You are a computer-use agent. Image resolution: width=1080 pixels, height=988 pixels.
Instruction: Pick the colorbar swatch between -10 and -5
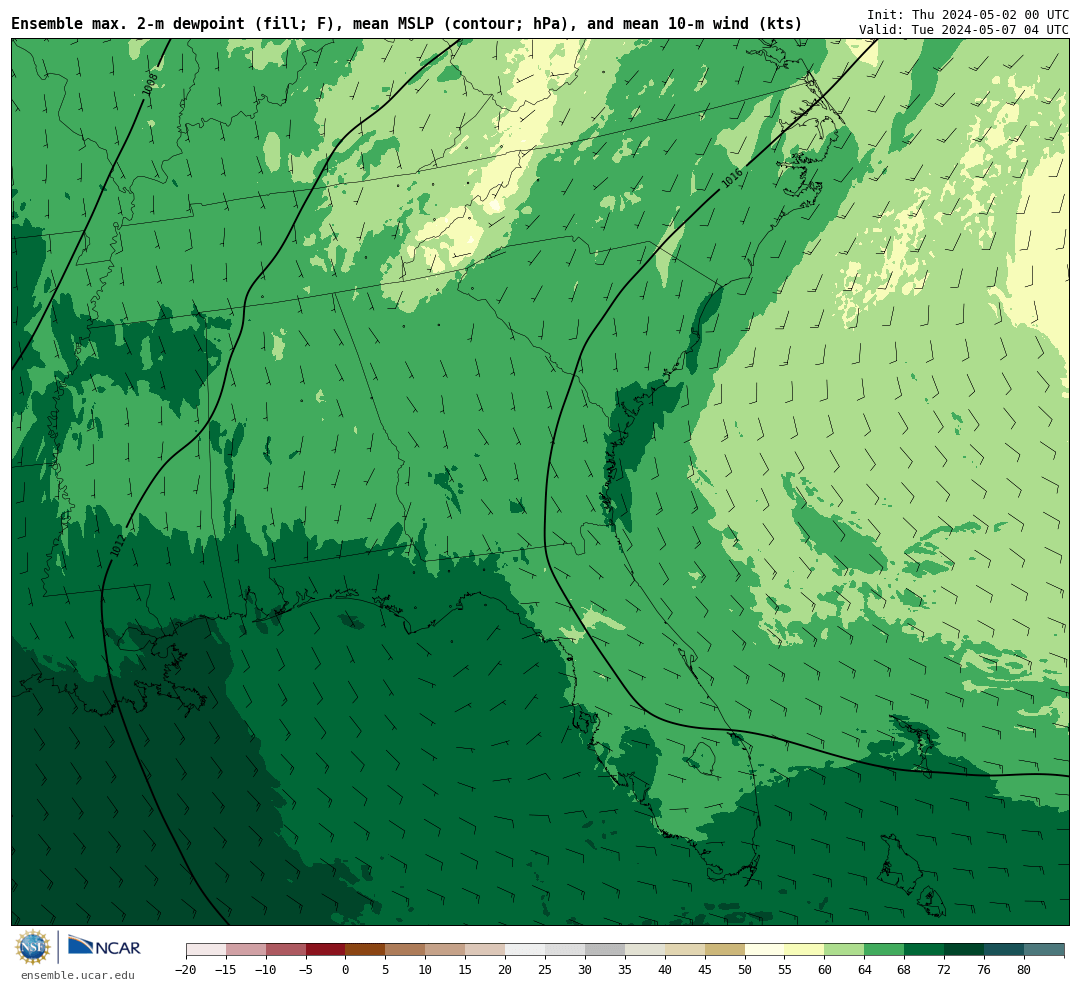coord(286,950)
